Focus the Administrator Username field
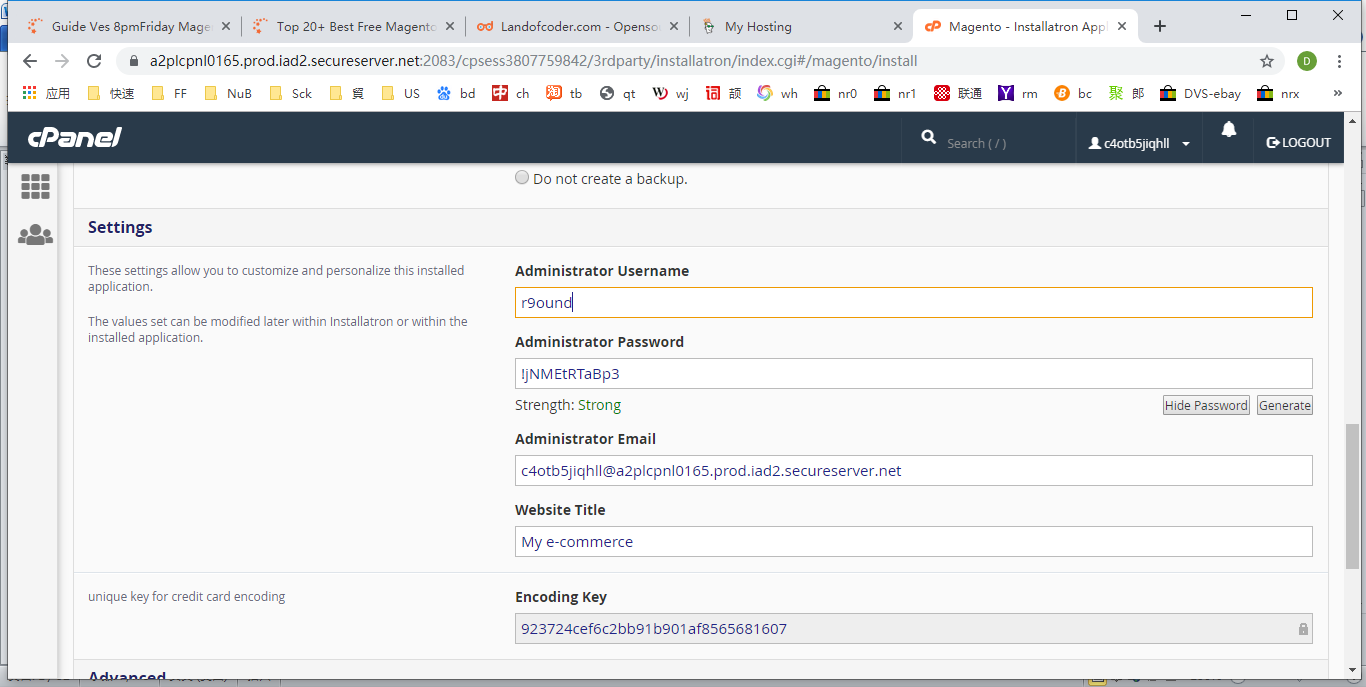 click(913, 303)
